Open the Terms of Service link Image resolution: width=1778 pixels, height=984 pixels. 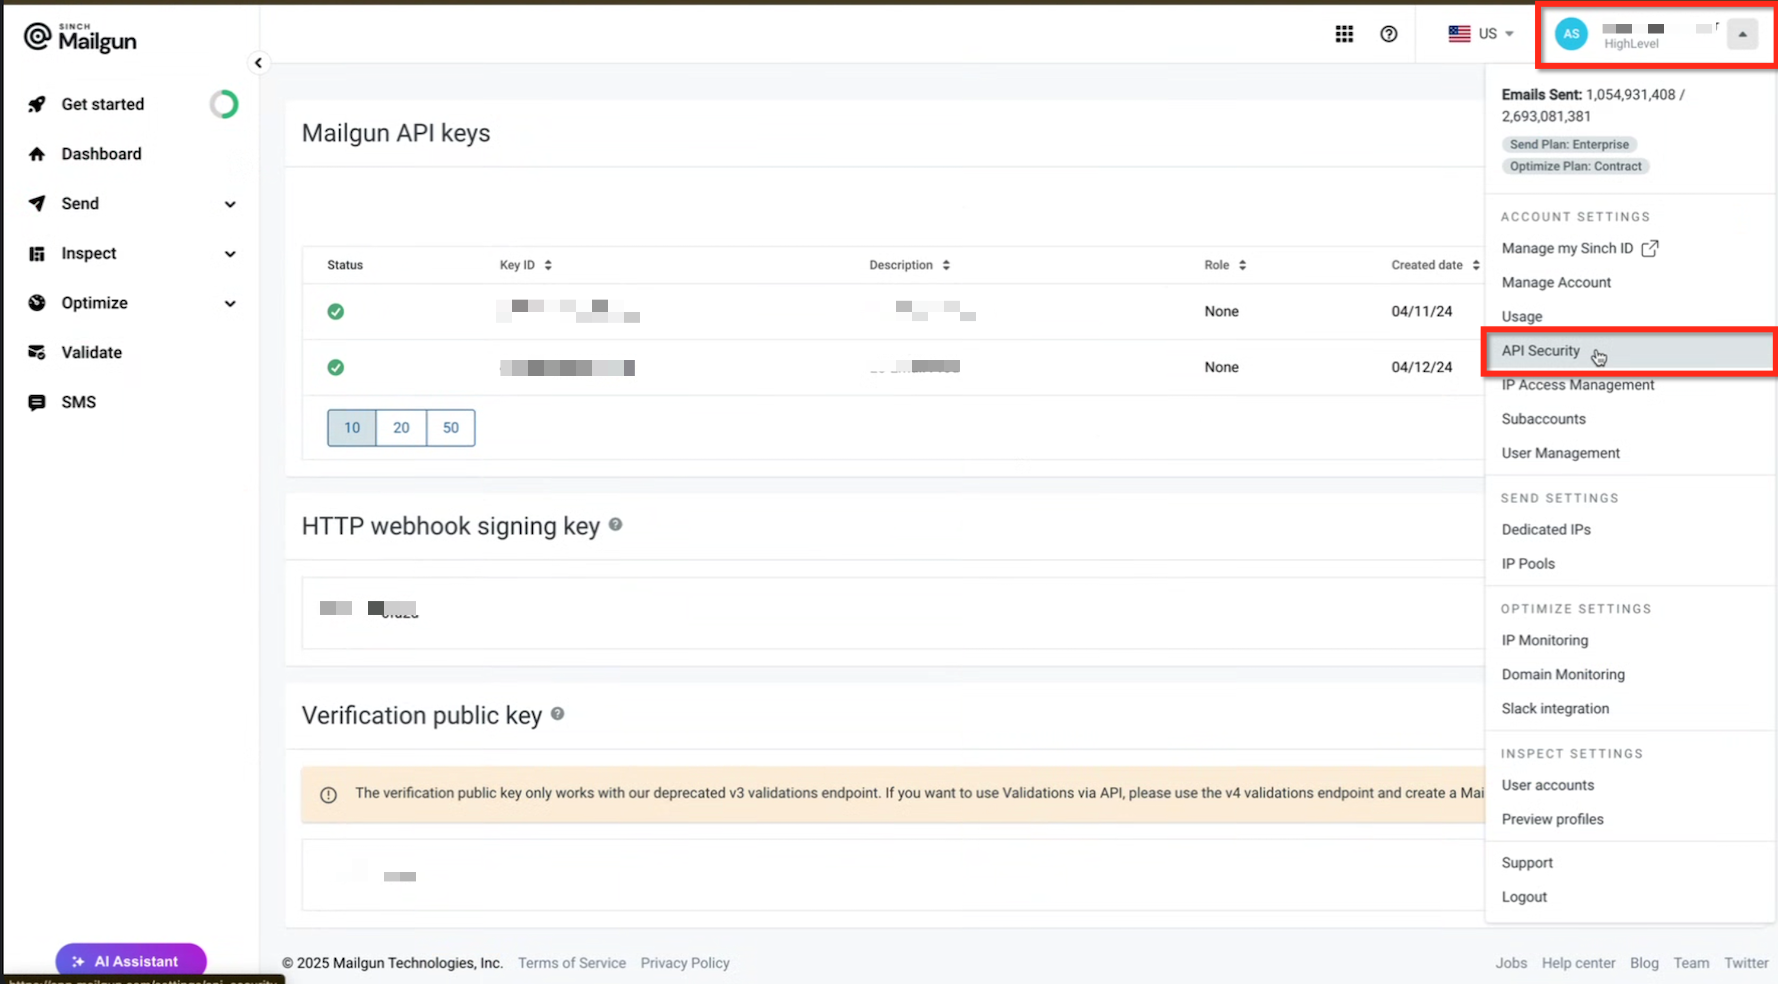[x=571, y=962]
